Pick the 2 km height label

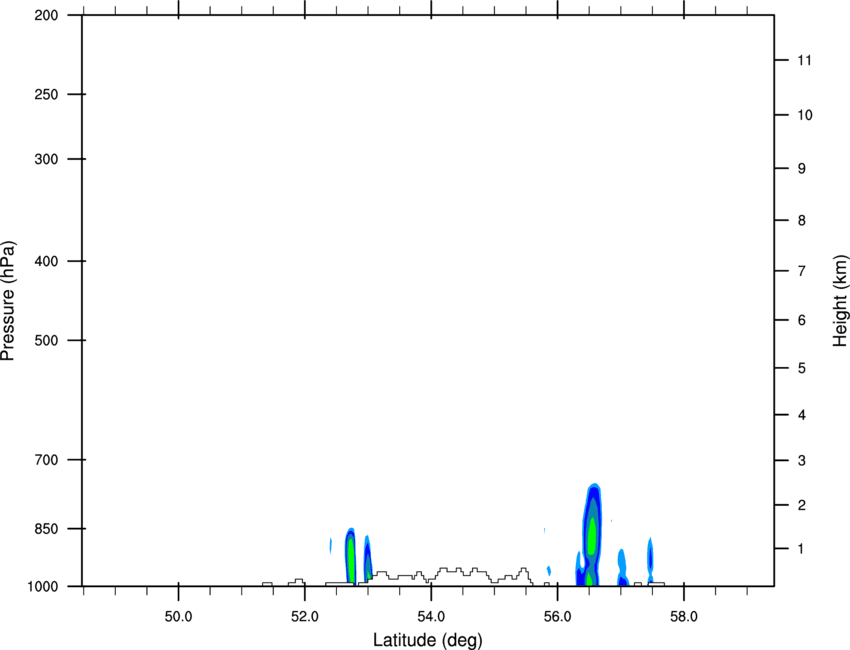[802, 505]
